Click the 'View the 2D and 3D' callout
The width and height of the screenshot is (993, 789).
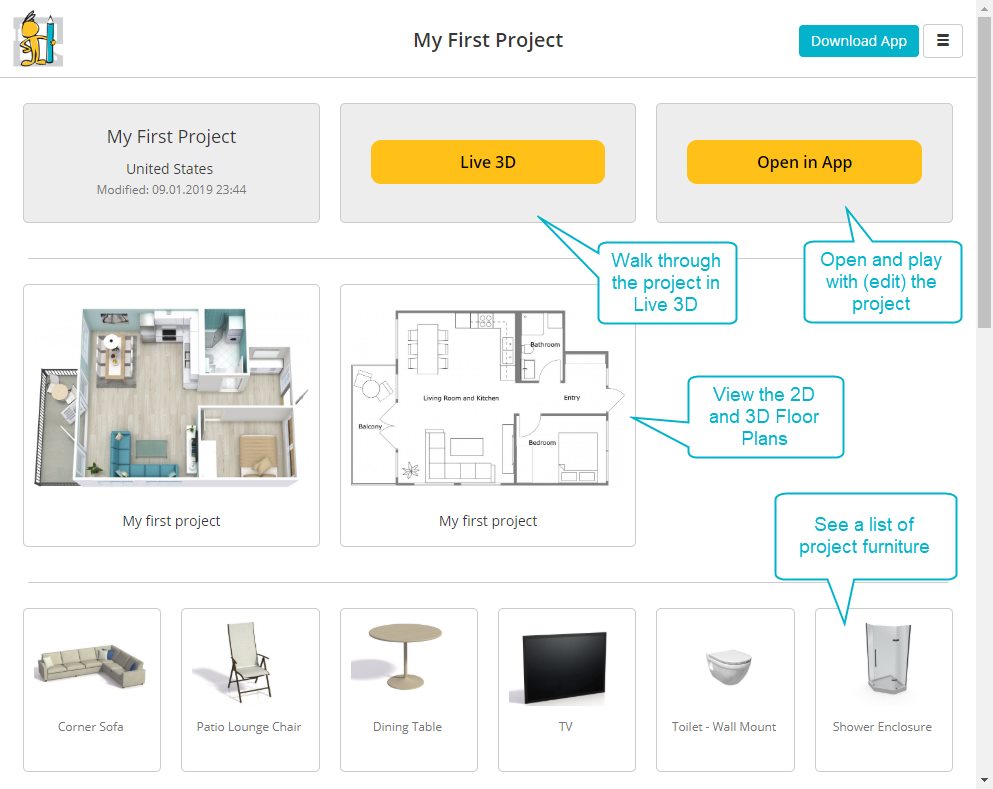765,417
